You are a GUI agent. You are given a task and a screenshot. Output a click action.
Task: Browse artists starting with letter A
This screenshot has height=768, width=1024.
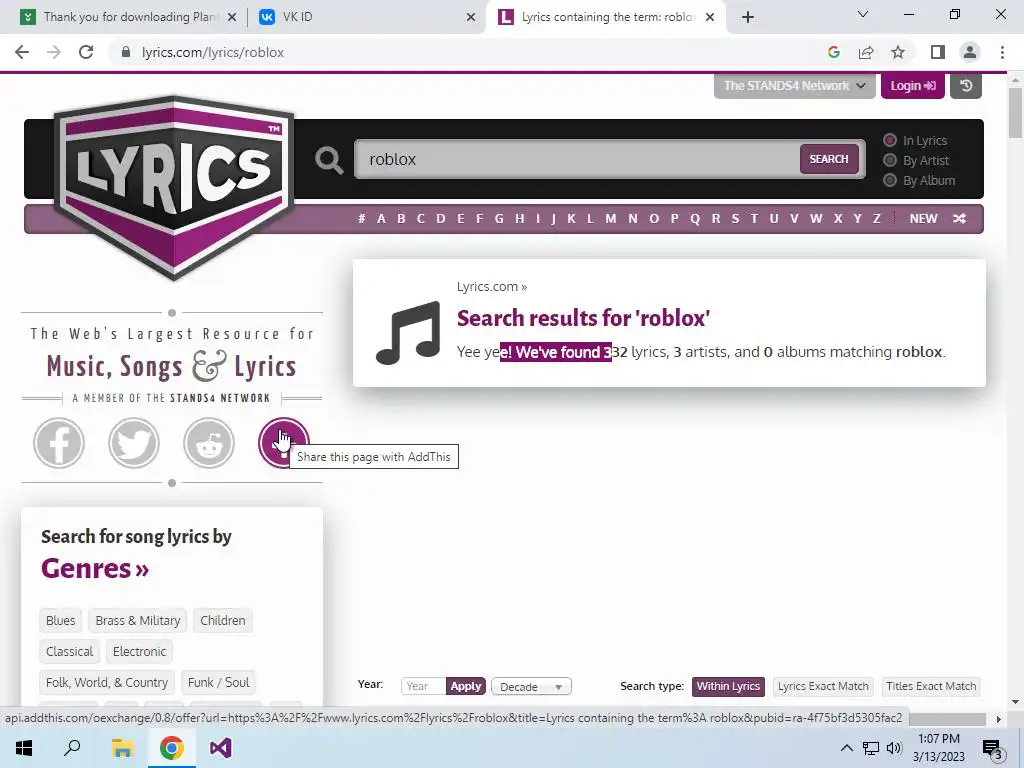click(381, 219)
